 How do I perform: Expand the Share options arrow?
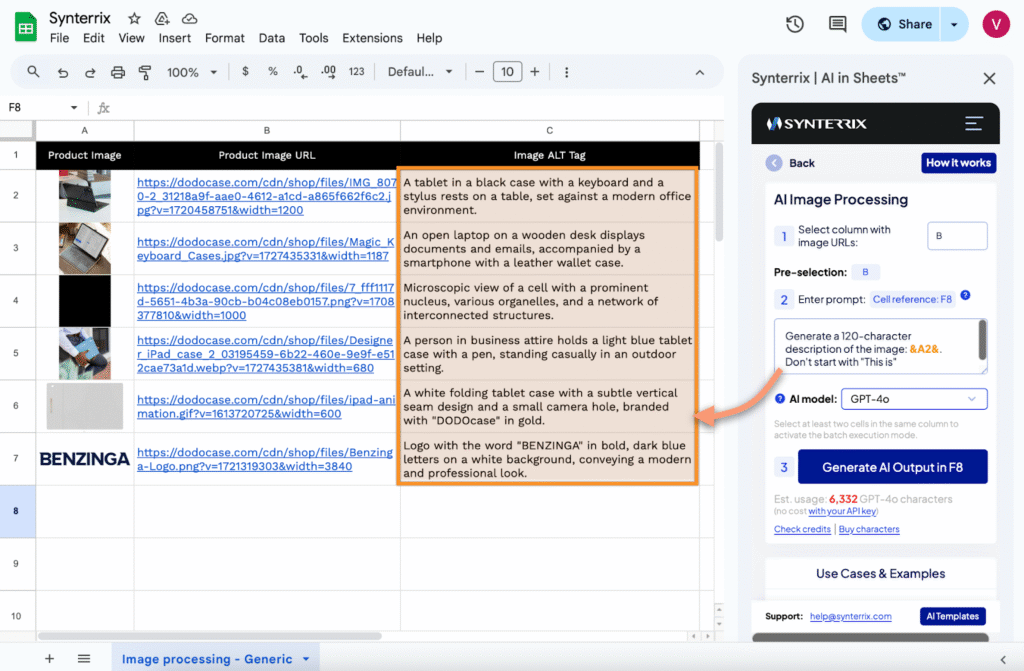click(954, 24)
